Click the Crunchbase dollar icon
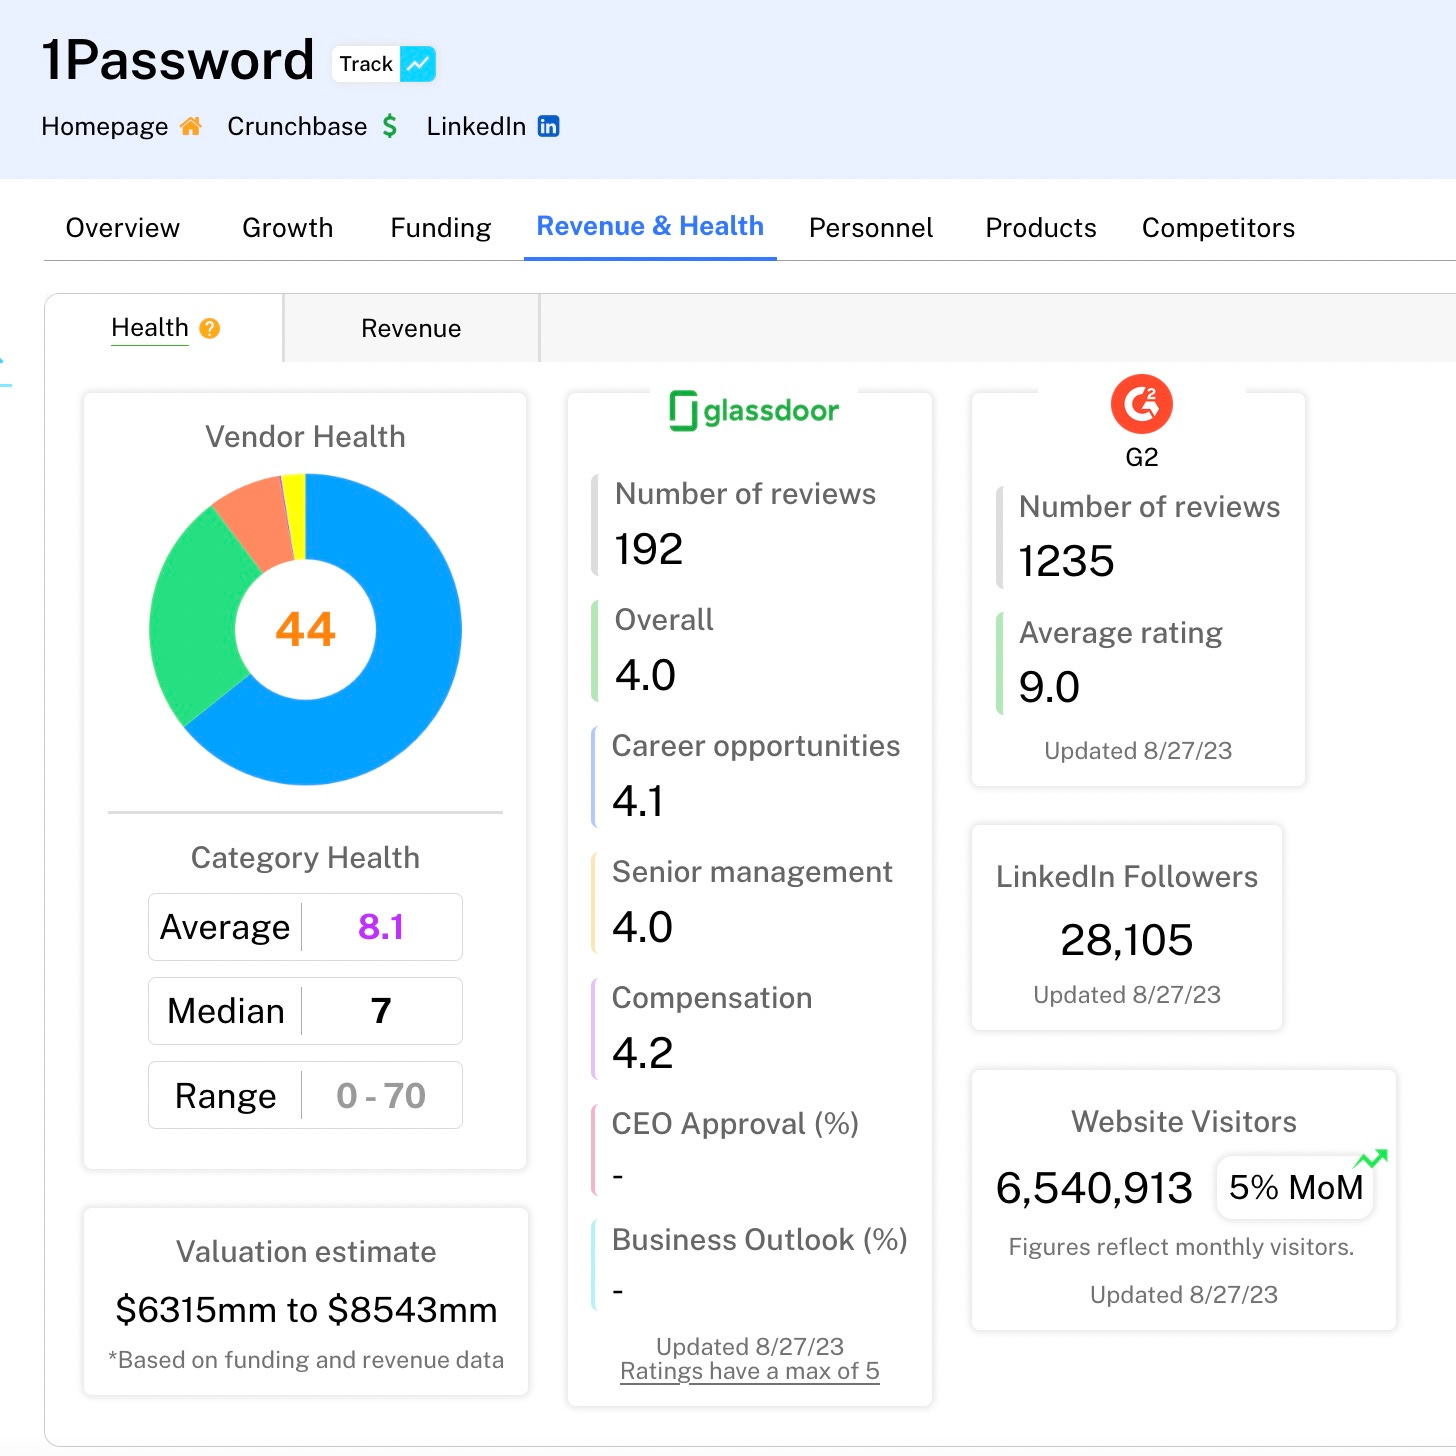 point(390,126)
